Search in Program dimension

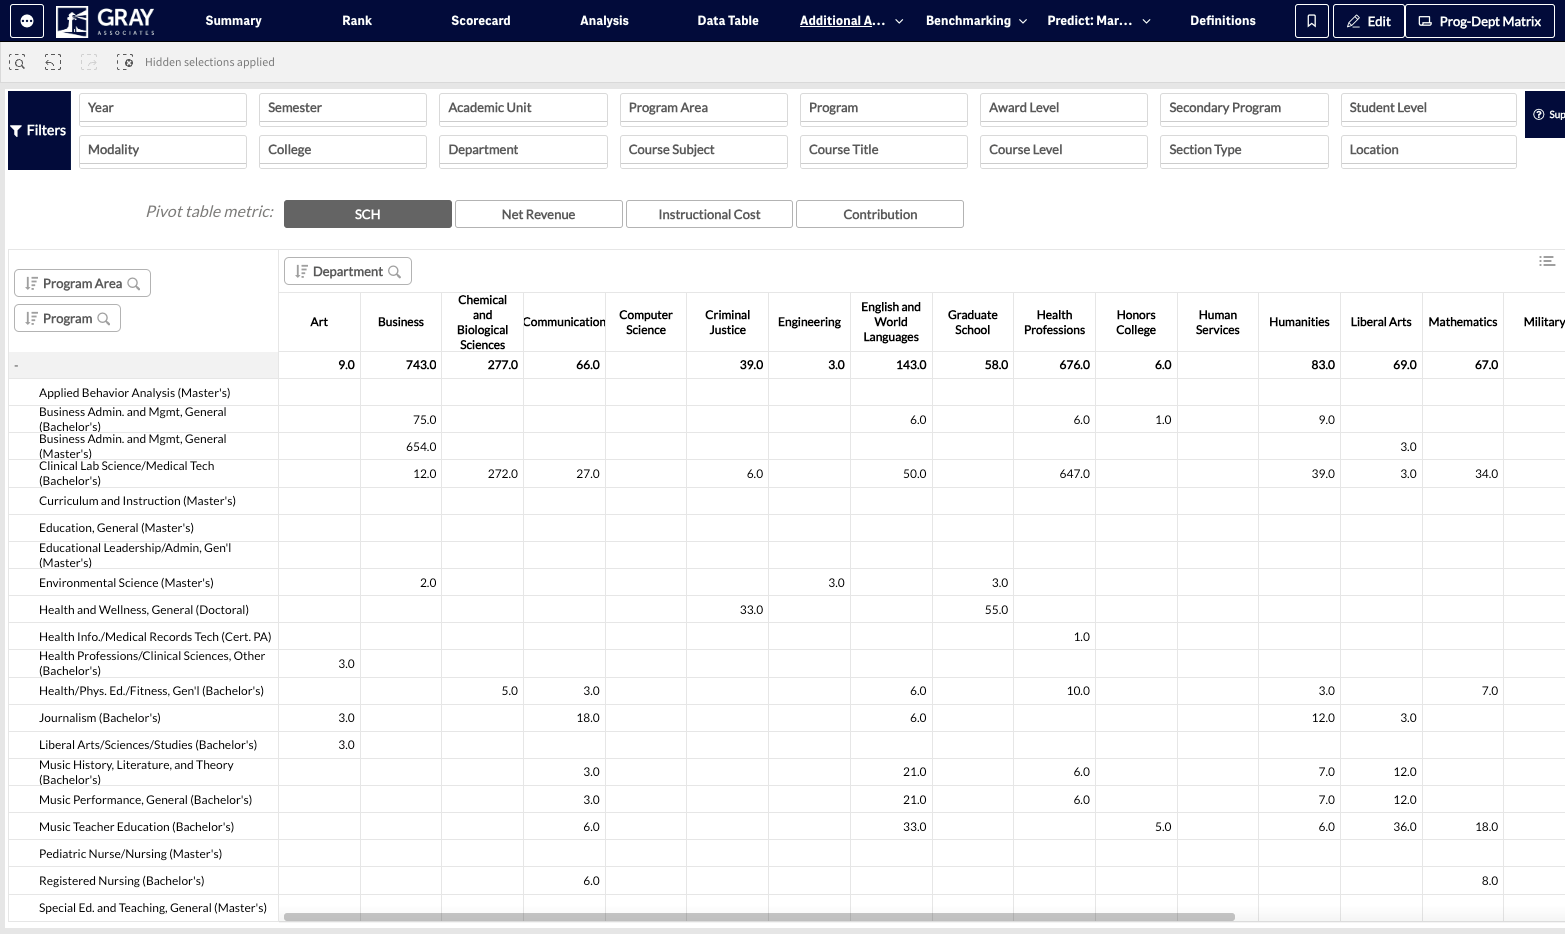point(104,319)
